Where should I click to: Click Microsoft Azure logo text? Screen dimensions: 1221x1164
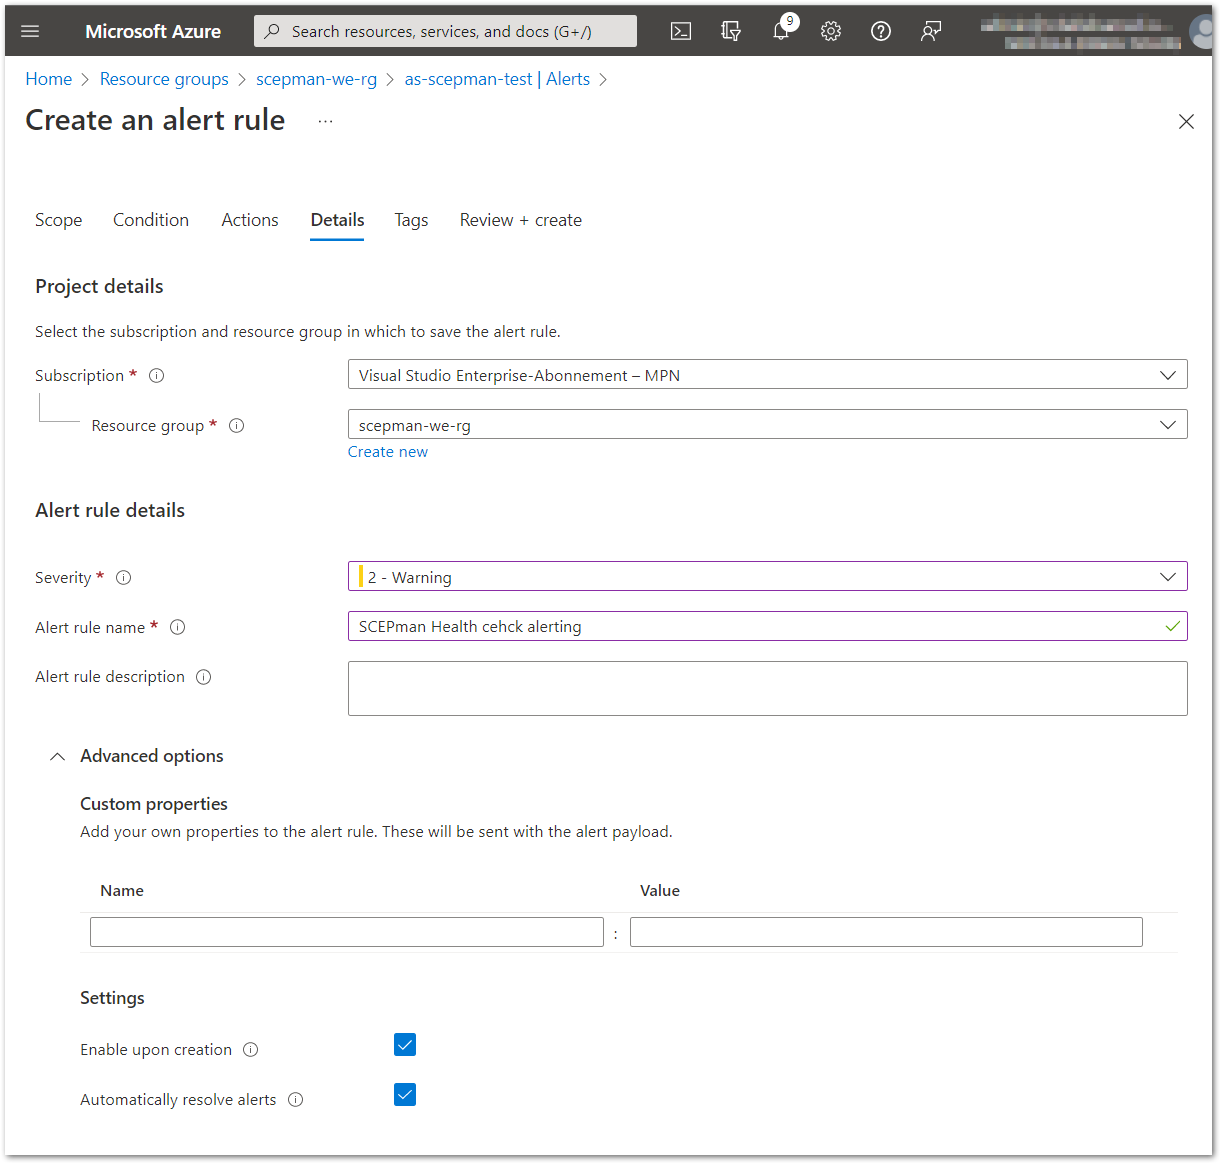pyautogui.click(x=153, y=31)
